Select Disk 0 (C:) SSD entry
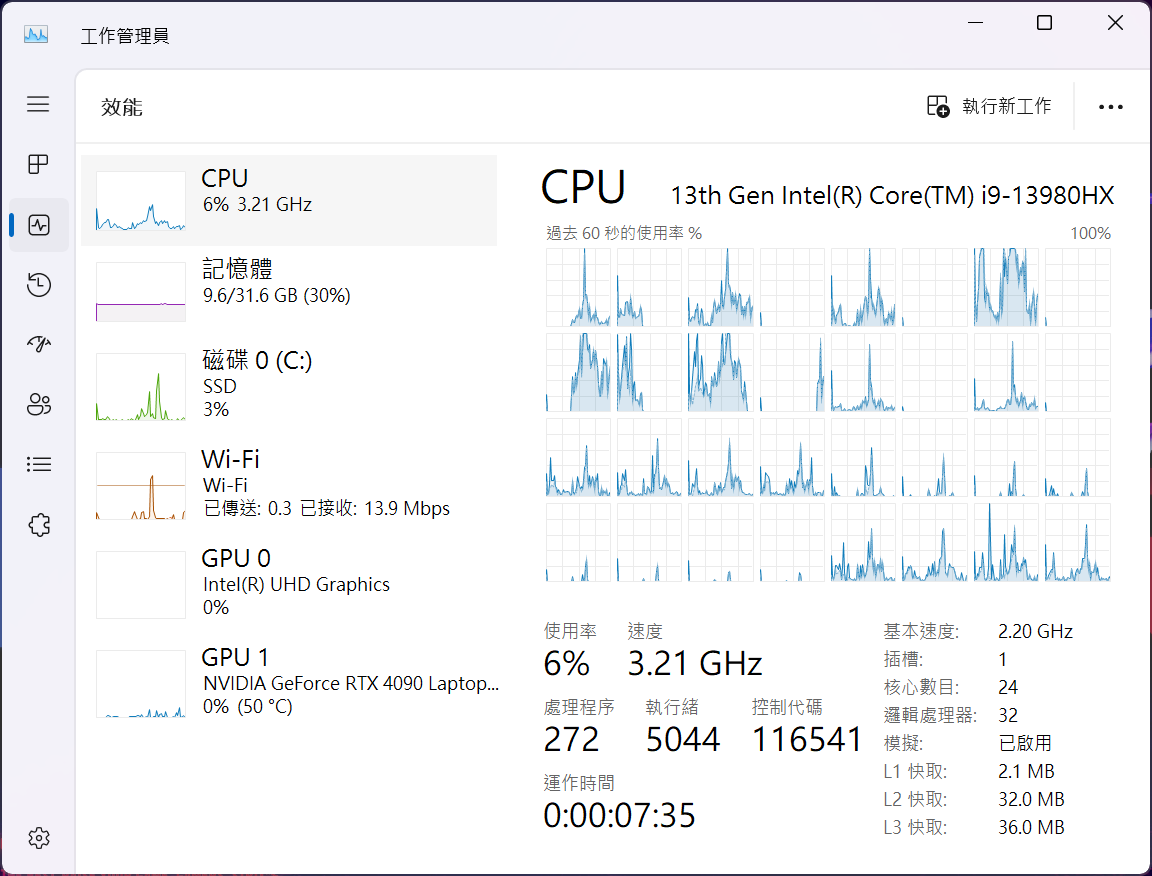This screenshot has height=876, width=1152. click(x=288, y=384)
